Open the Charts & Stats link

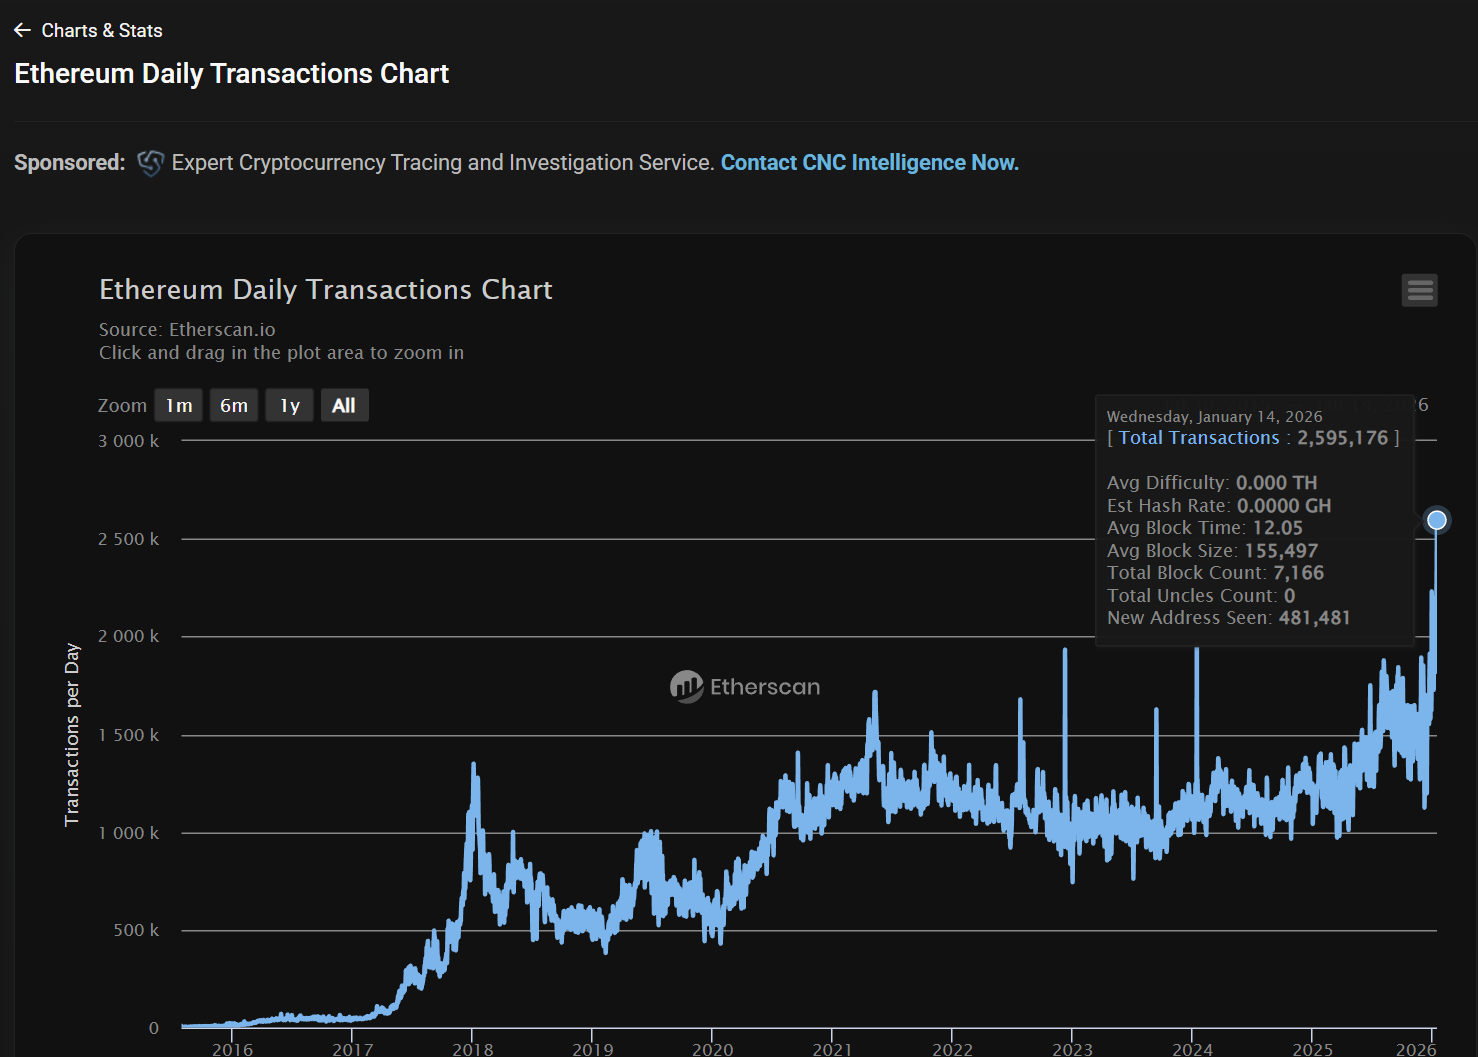tap(101, 31)
